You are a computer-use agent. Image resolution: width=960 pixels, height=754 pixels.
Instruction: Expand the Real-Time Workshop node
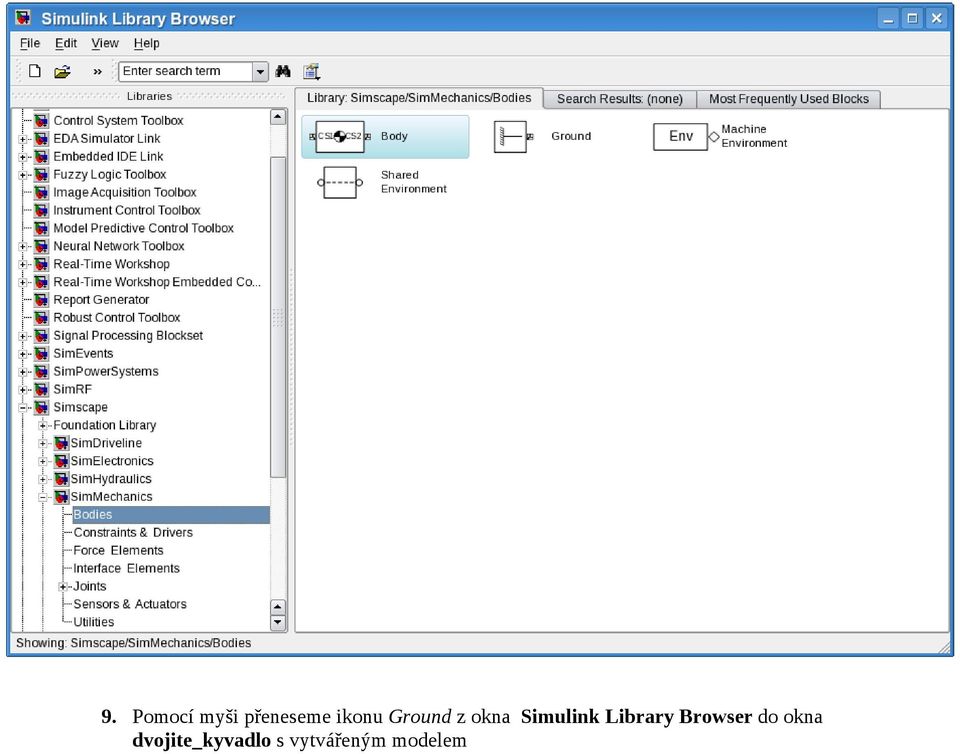pos(23,264)
